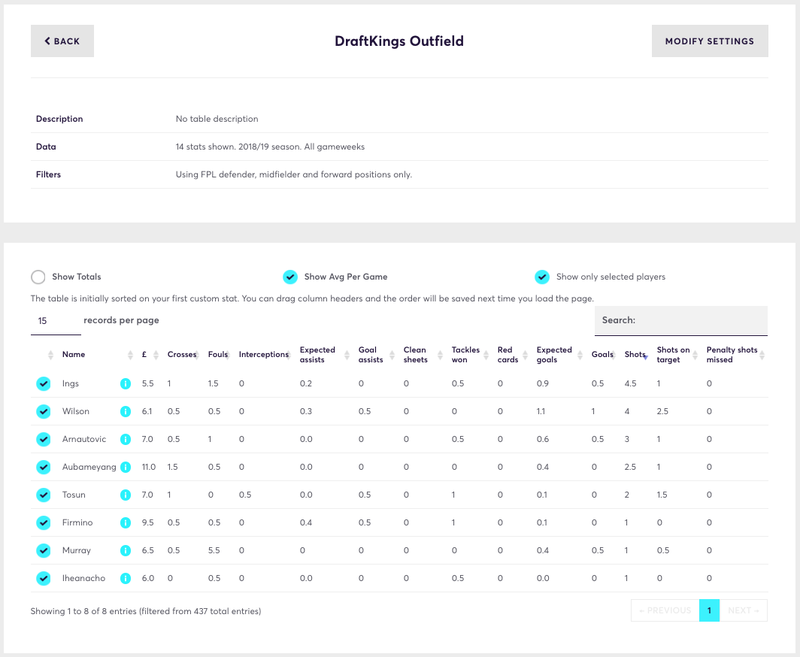The height and width of the screenshot is (657, 800).
Task: Sort table by £ price column
Action: (149, 355)
